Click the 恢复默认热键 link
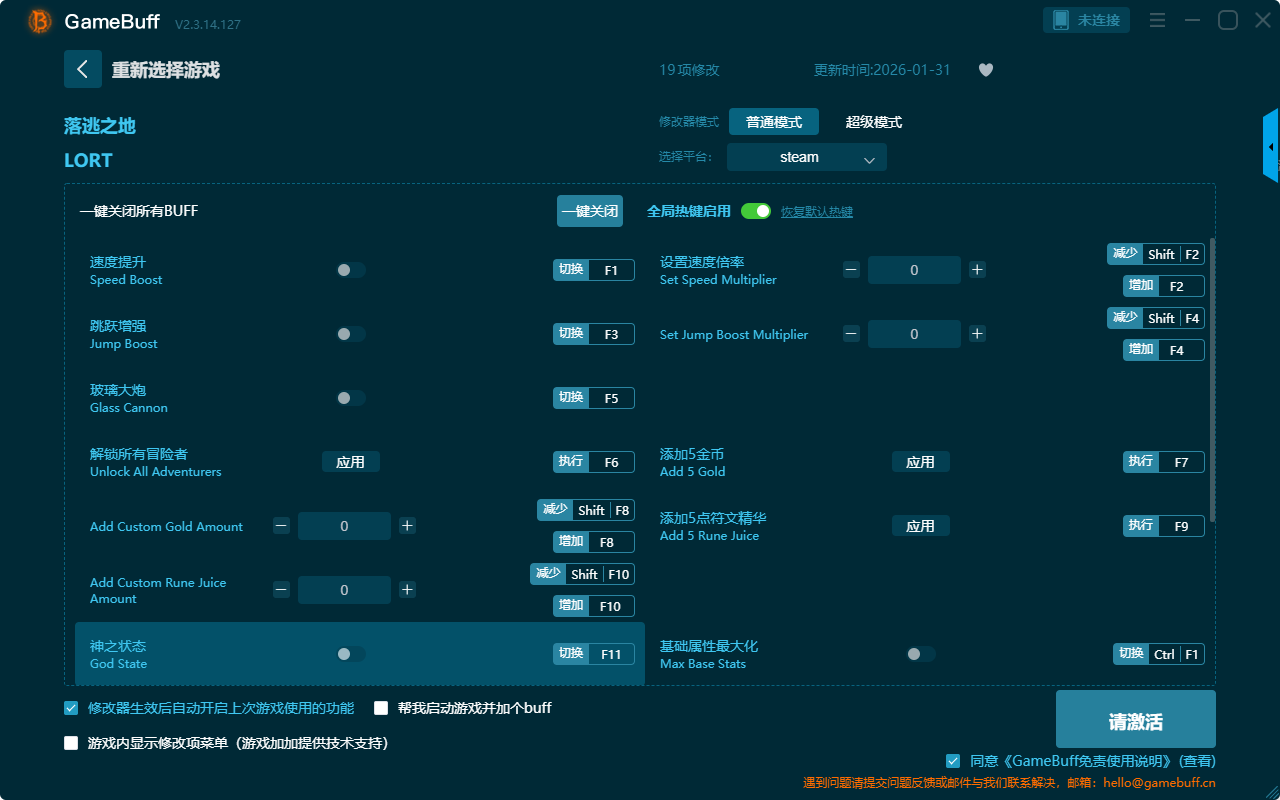The width and height of the screenshot is (1280, 800). (816, 212)
